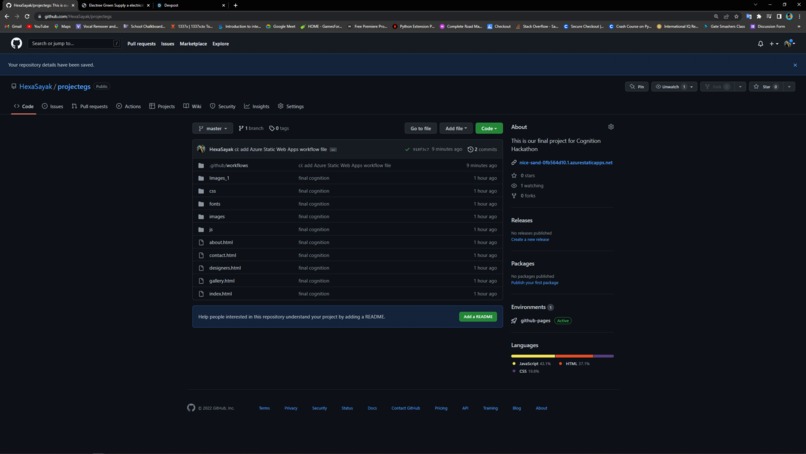806x454 pixels.
Task: Click the Add a README button
Action: pyautogui.click(x=478, y=317)
